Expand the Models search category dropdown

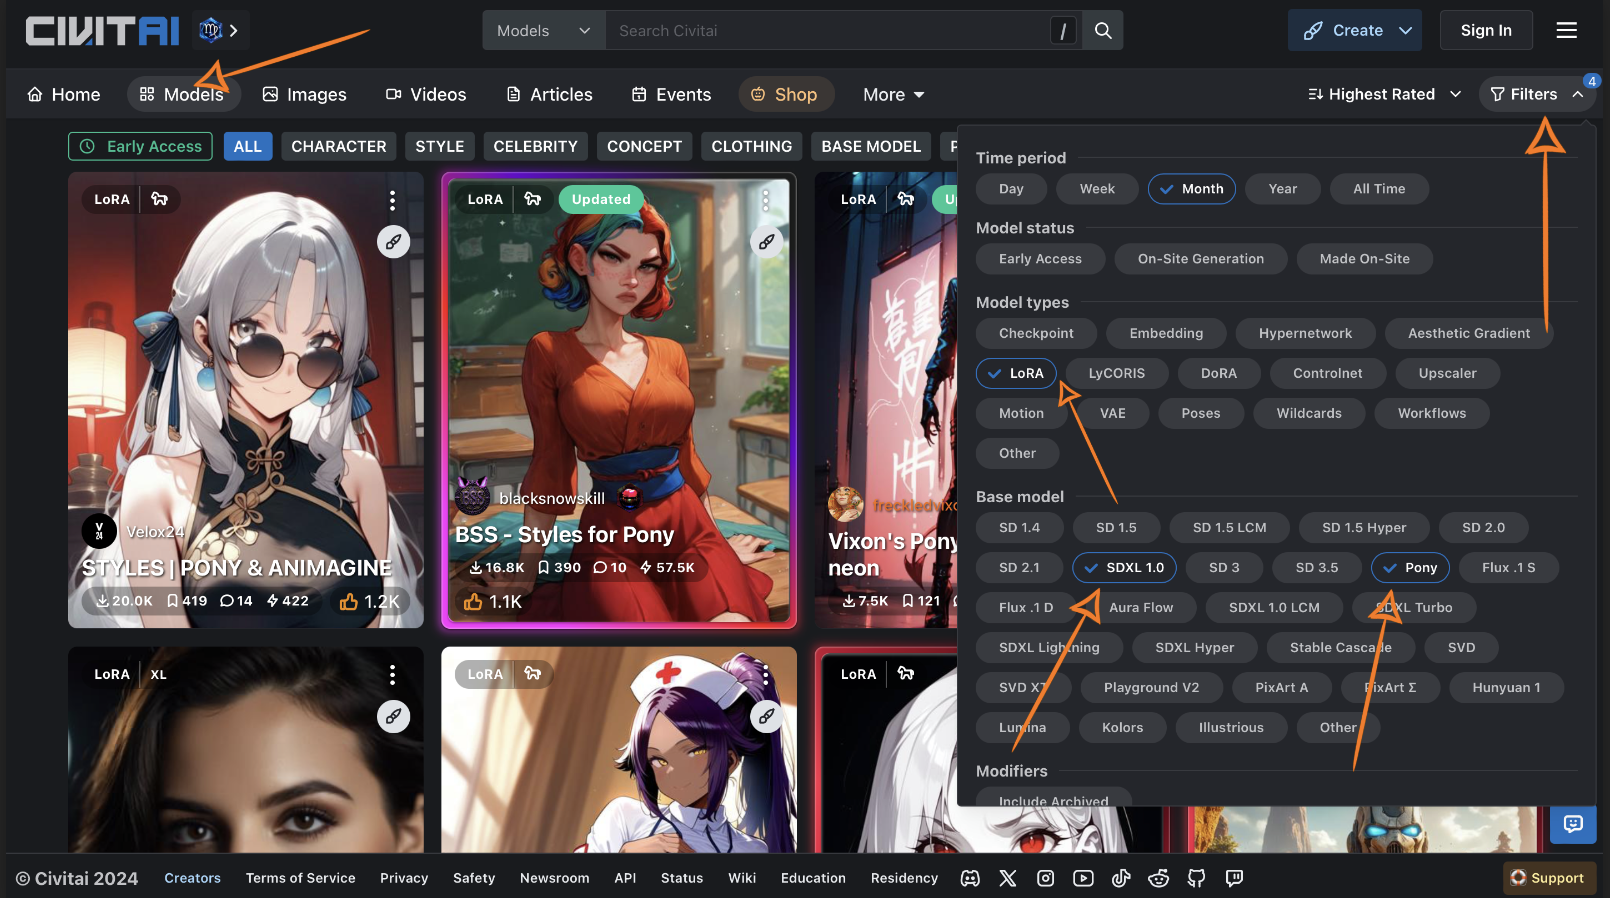[544, 31]
